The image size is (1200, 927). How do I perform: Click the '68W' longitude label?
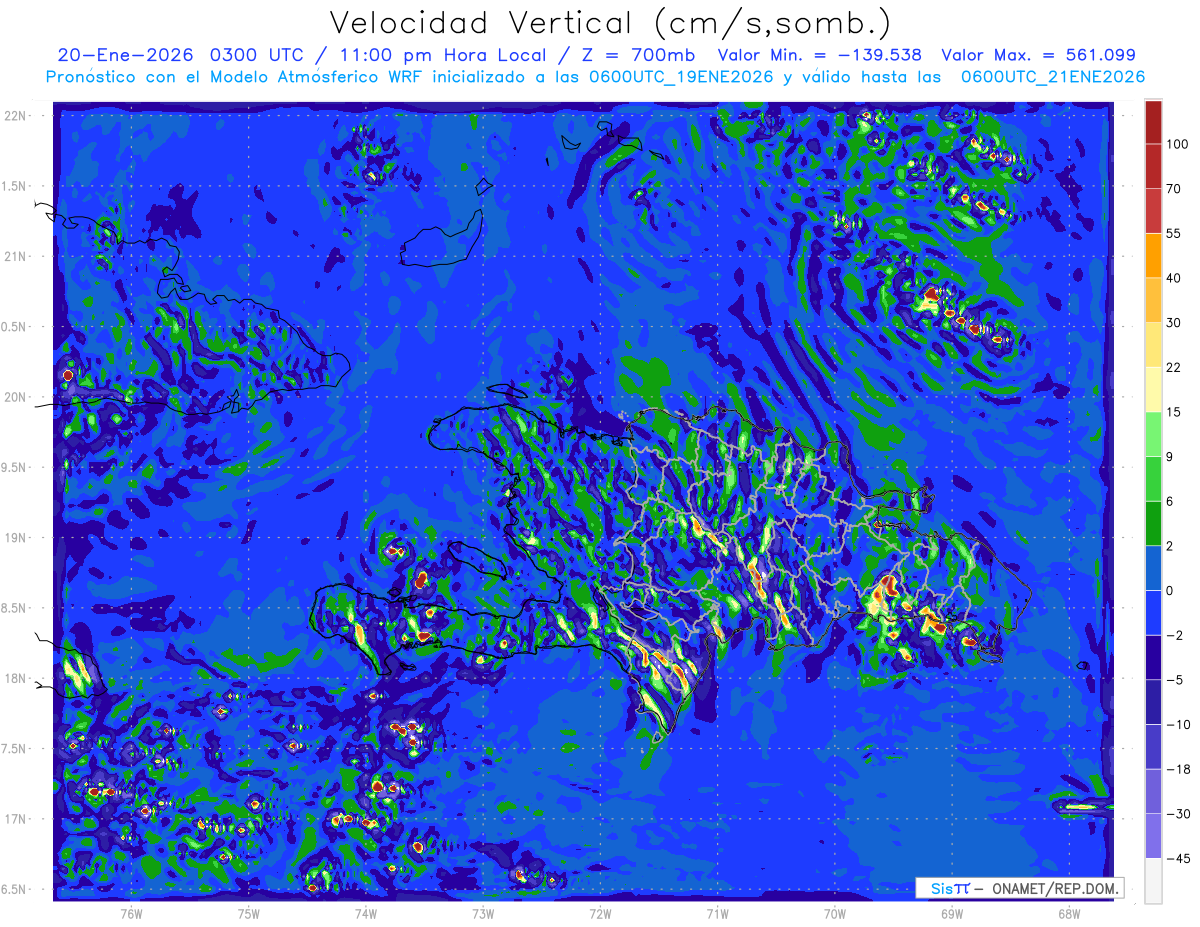click(1069, 913)
